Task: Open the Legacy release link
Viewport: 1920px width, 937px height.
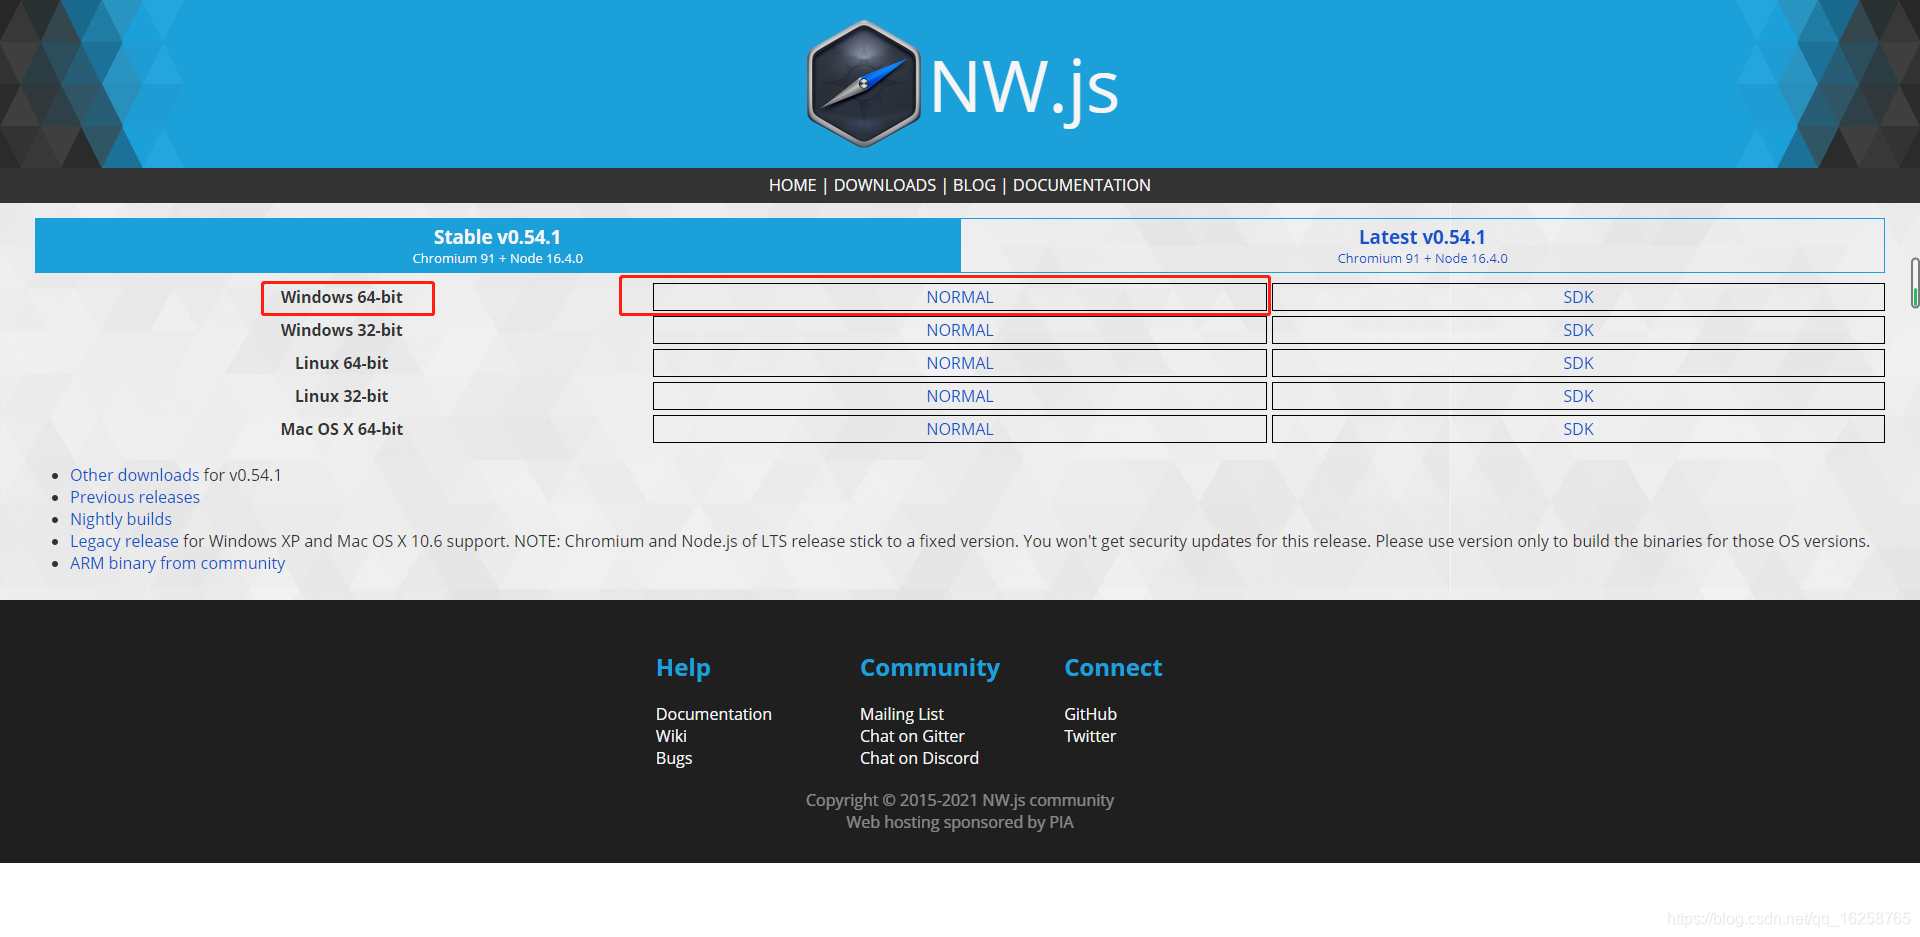Action: click(123, 541)
